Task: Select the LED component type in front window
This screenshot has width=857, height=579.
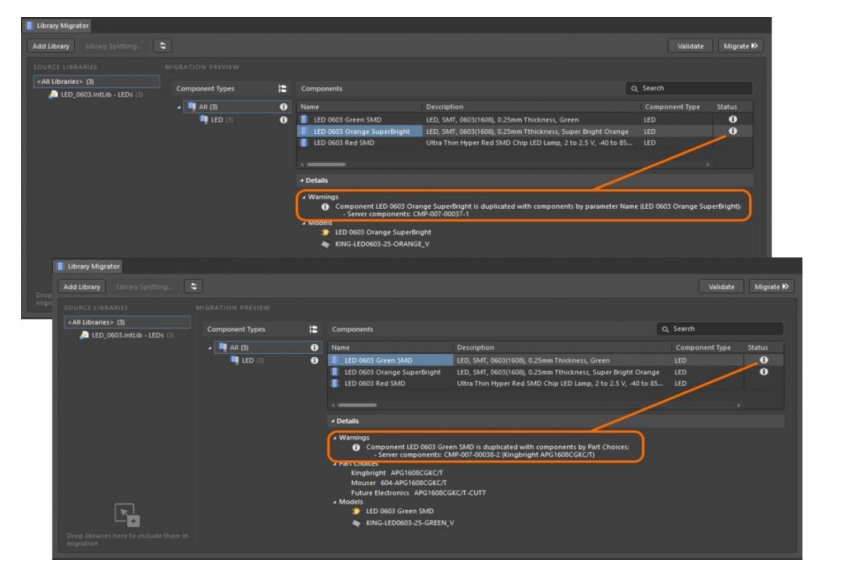Action: point(248,360)
